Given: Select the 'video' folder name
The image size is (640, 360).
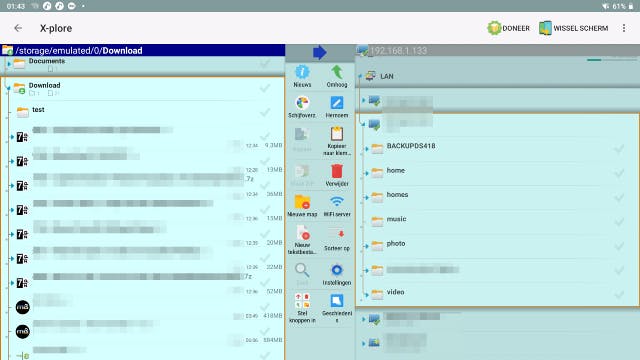Looking at the screenshot, I should 396,292.
